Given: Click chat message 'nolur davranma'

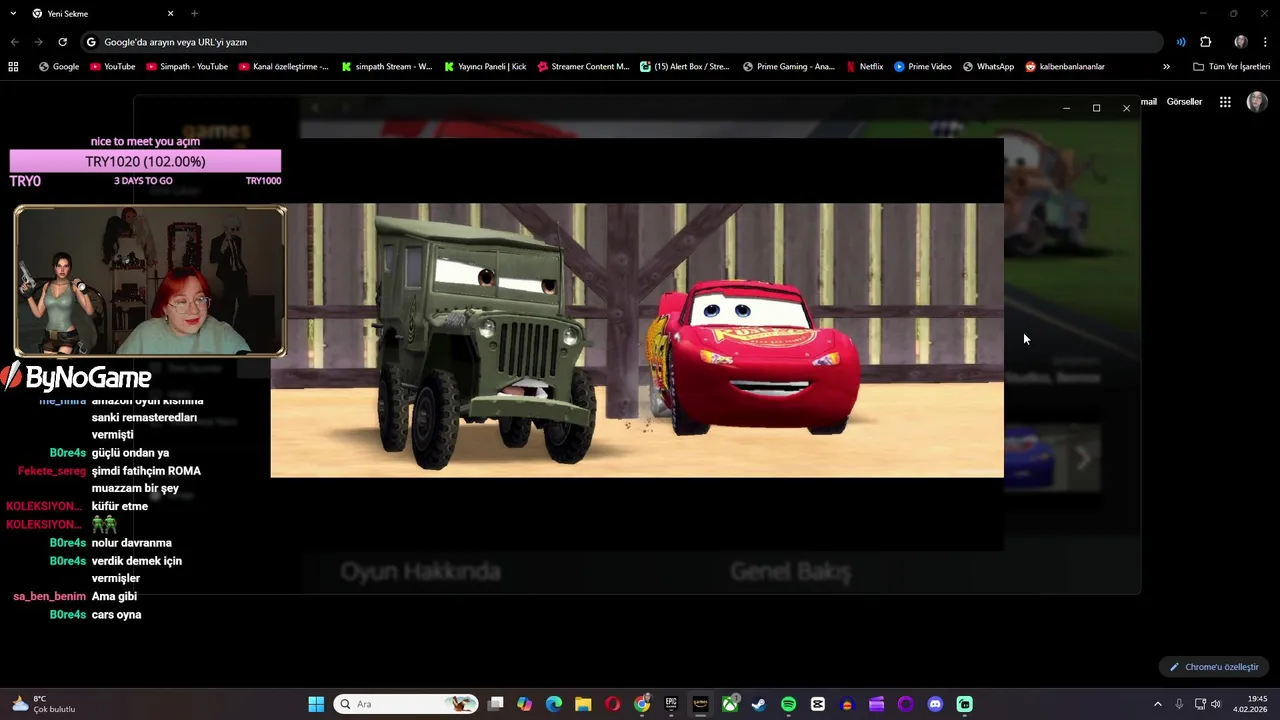Looking at the screenshot, I should point(131,543).
